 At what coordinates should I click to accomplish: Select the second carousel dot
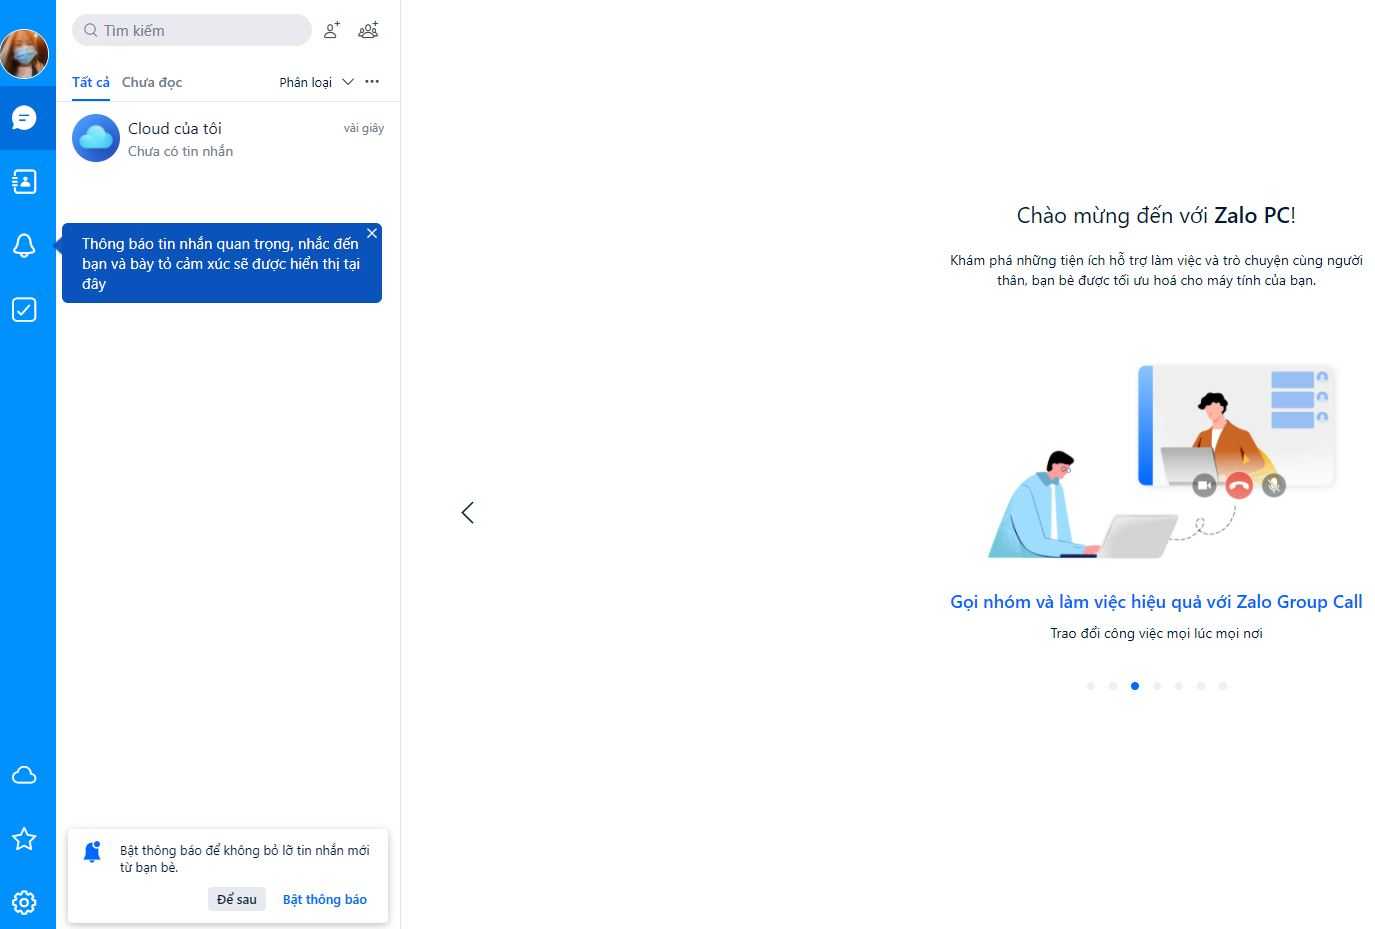coord(1112,686)
